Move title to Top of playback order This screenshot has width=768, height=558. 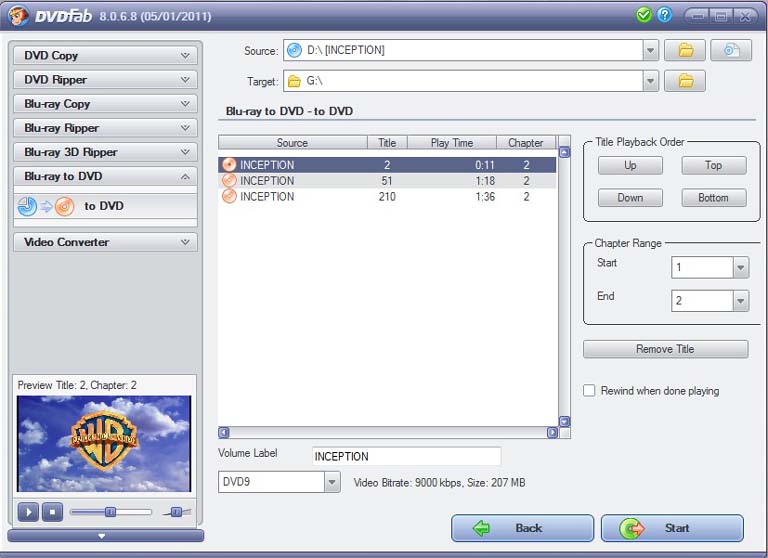tap(714, 165)
